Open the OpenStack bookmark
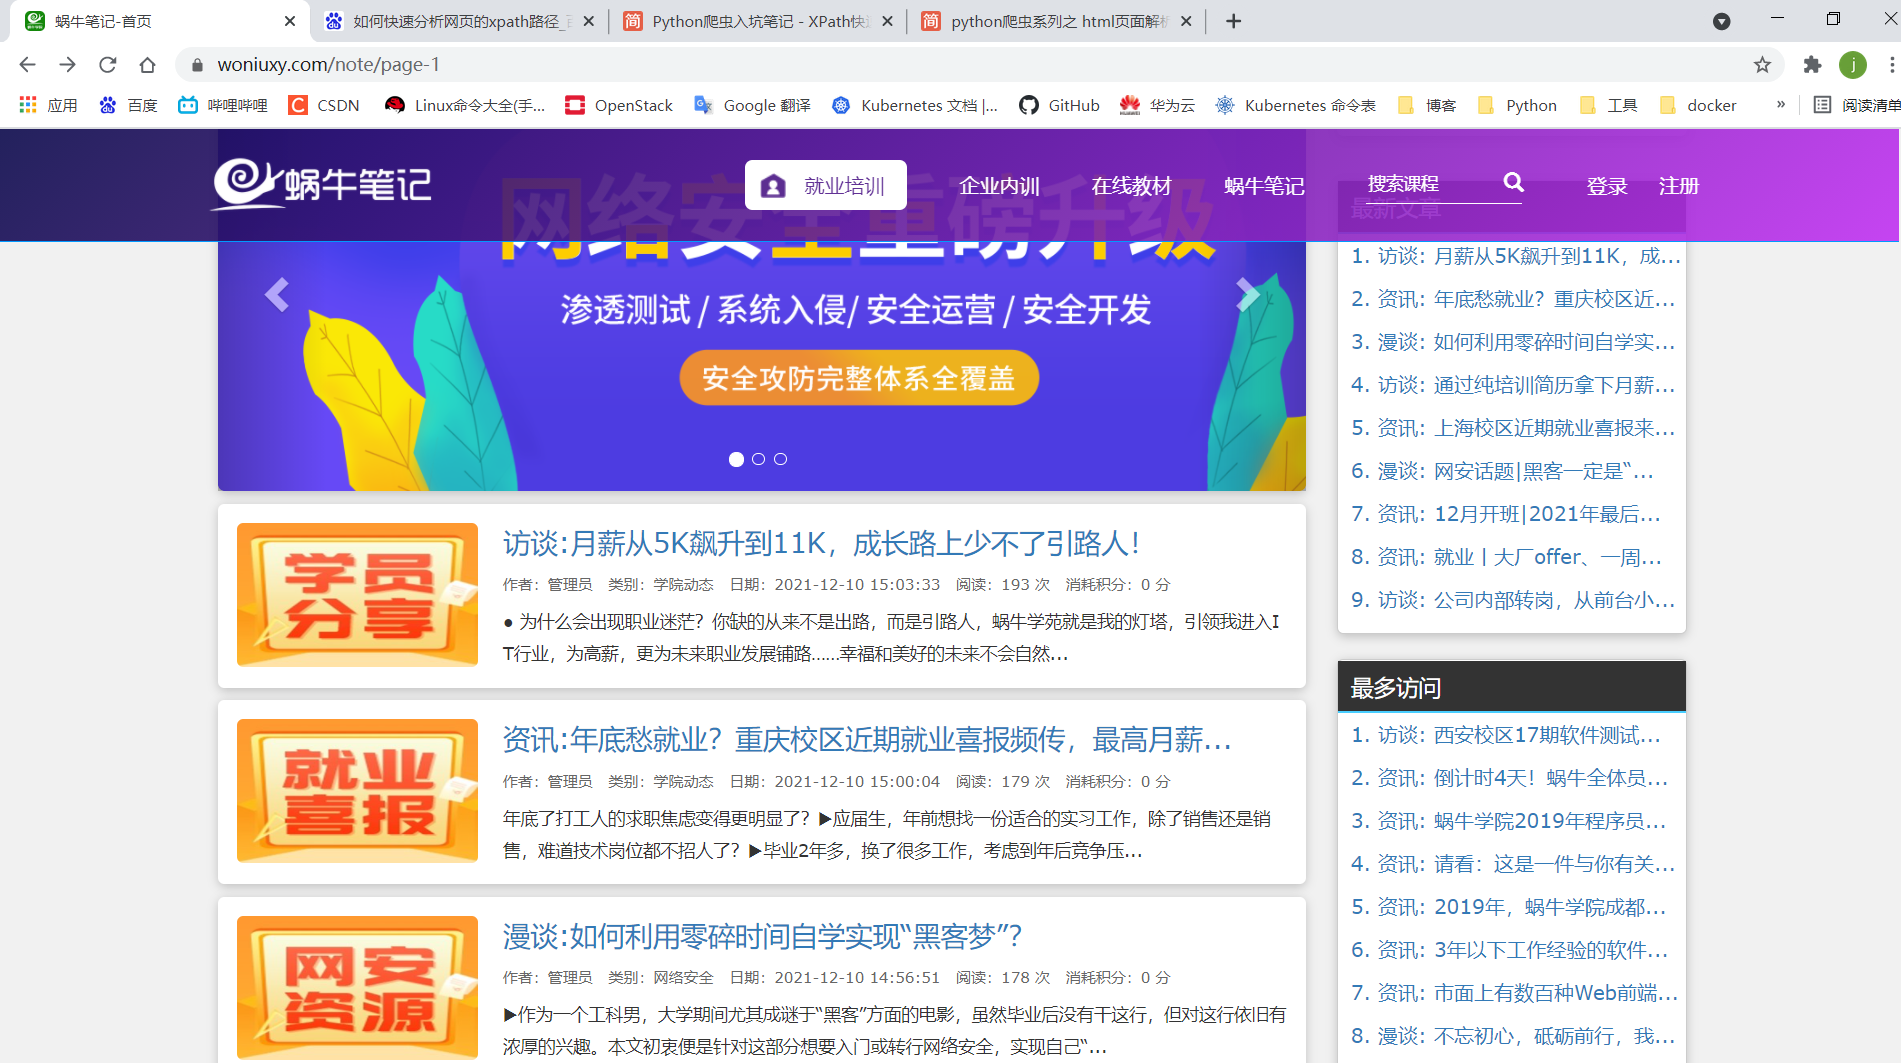1901x1063 pixels. point(619,105)
